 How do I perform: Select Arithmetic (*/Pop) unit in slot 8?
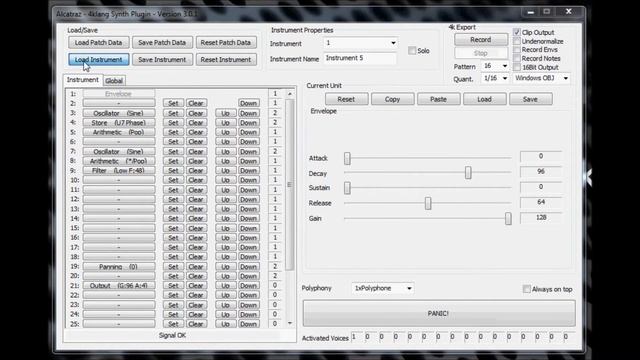point(119,161)
